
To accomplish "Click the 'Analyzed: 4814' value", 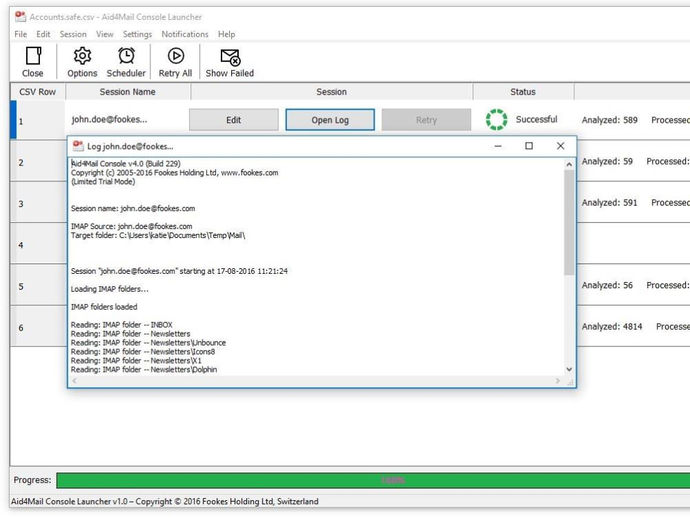I will [612, 327].
